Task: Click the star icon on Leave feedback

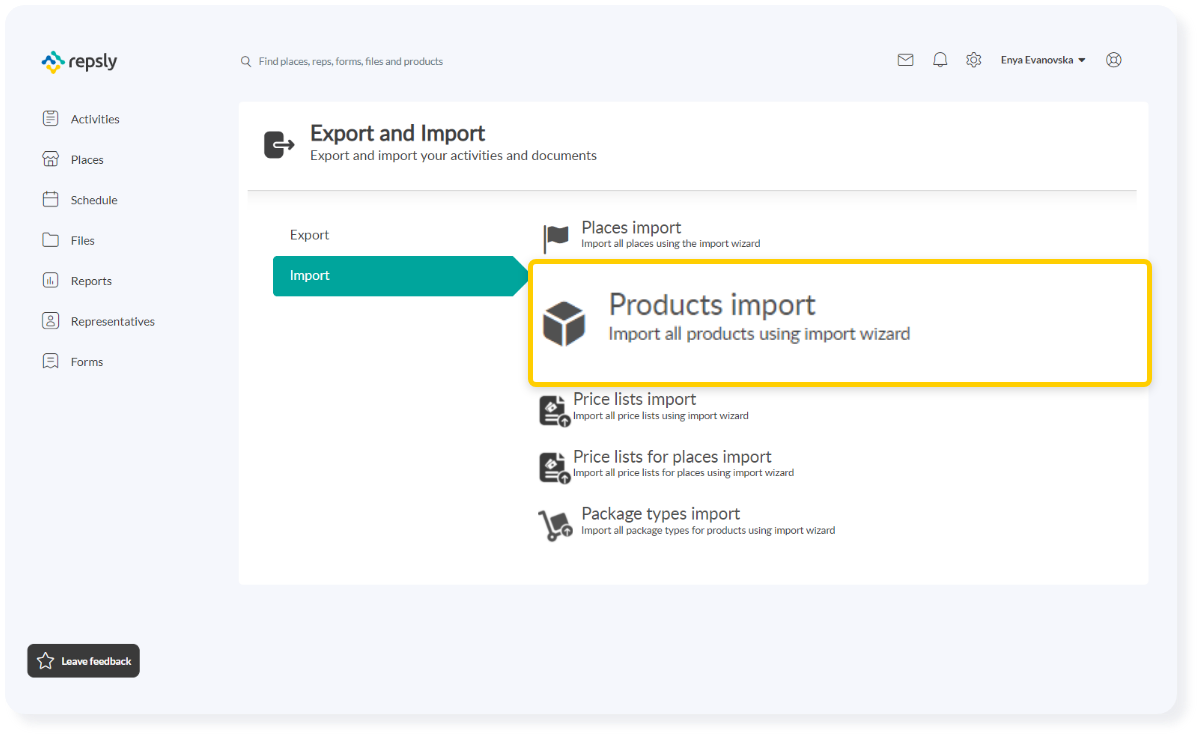Action: 45,661
